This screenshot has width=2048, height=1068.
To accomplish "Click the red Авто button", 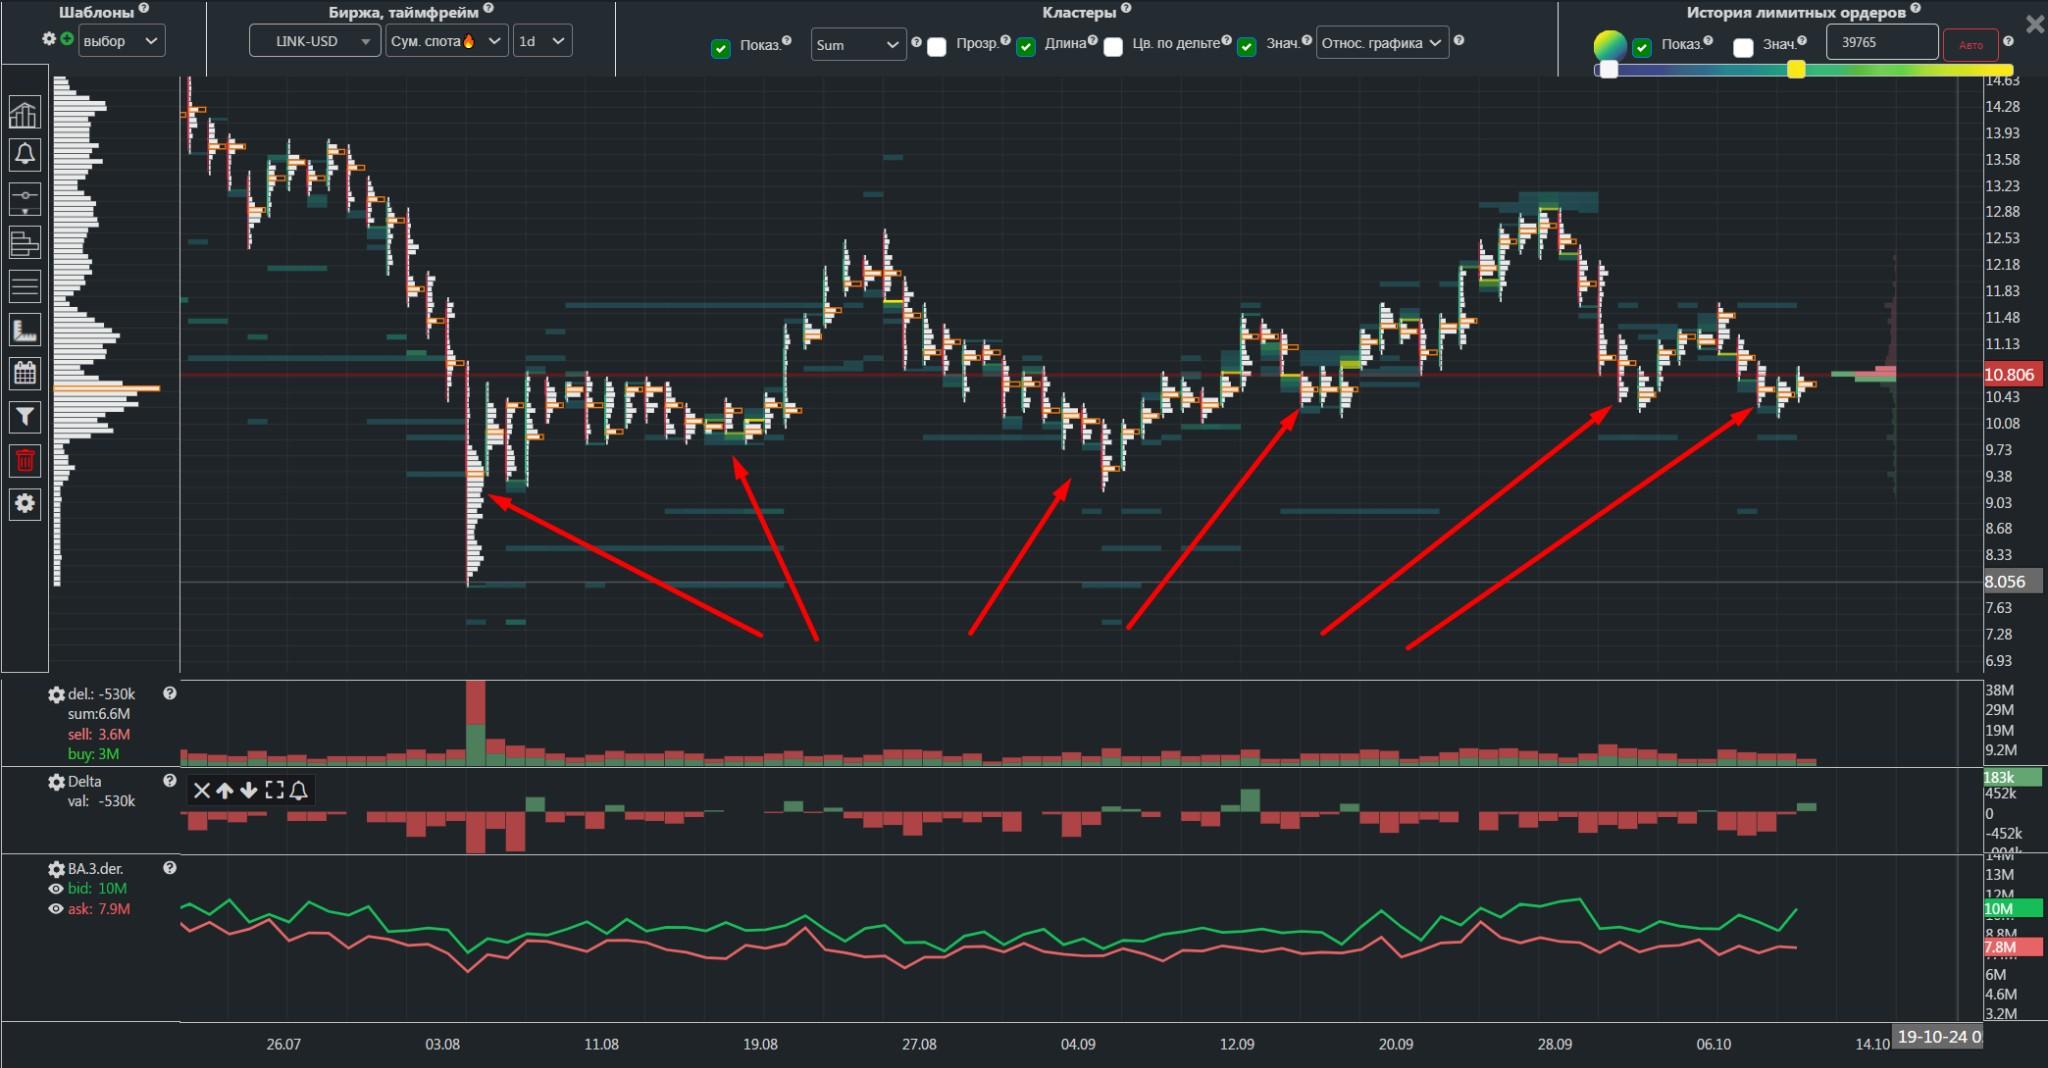I will pyautogui.click(x=1970, y=45).
